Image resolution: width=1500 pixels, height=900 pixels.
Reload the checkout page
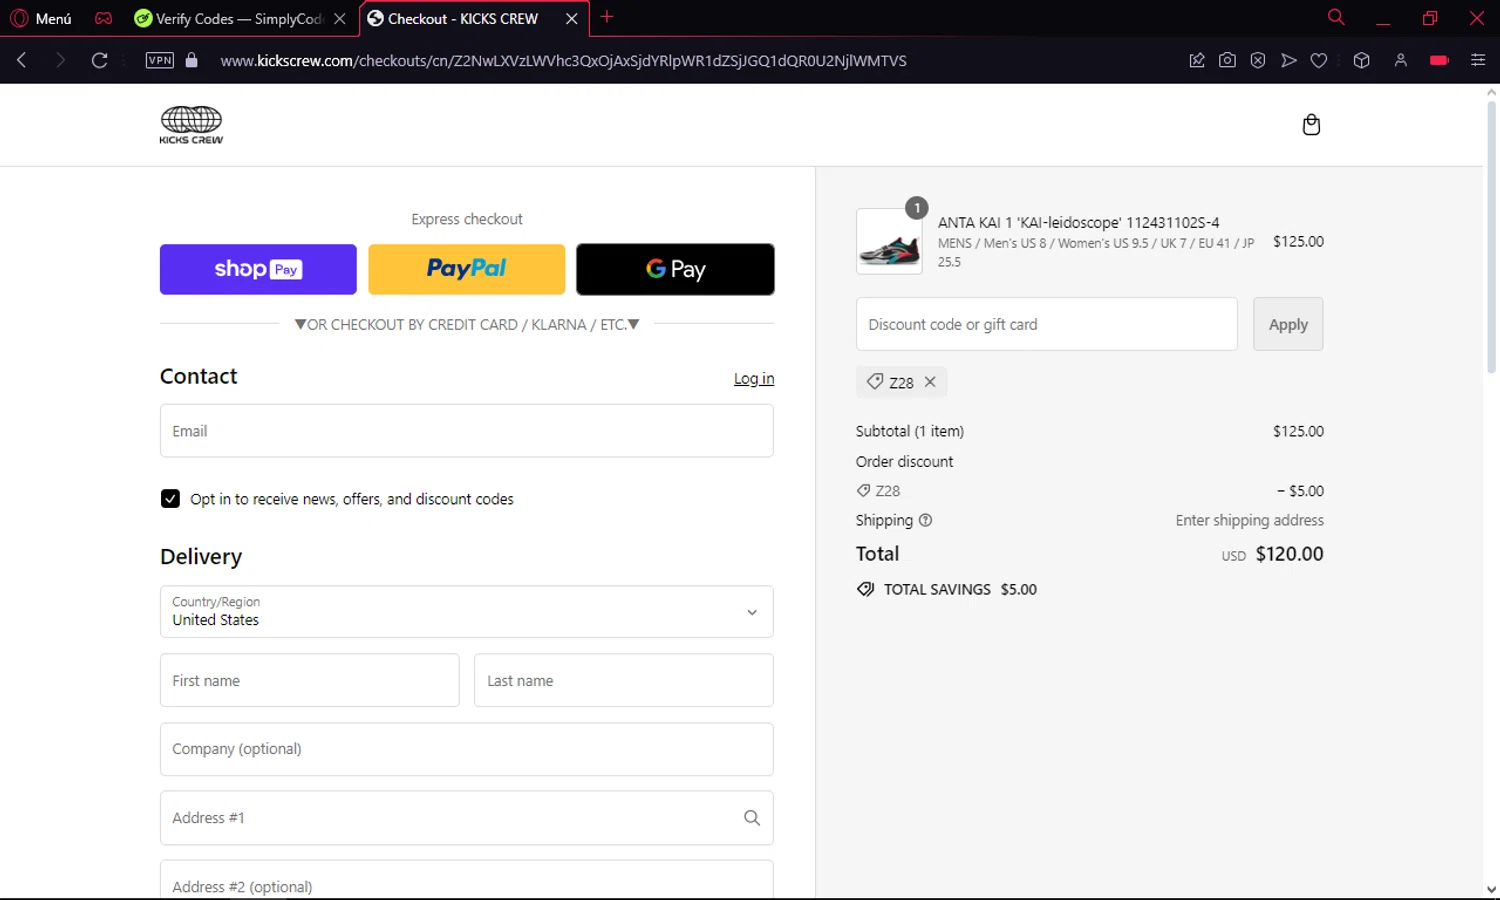99,60
